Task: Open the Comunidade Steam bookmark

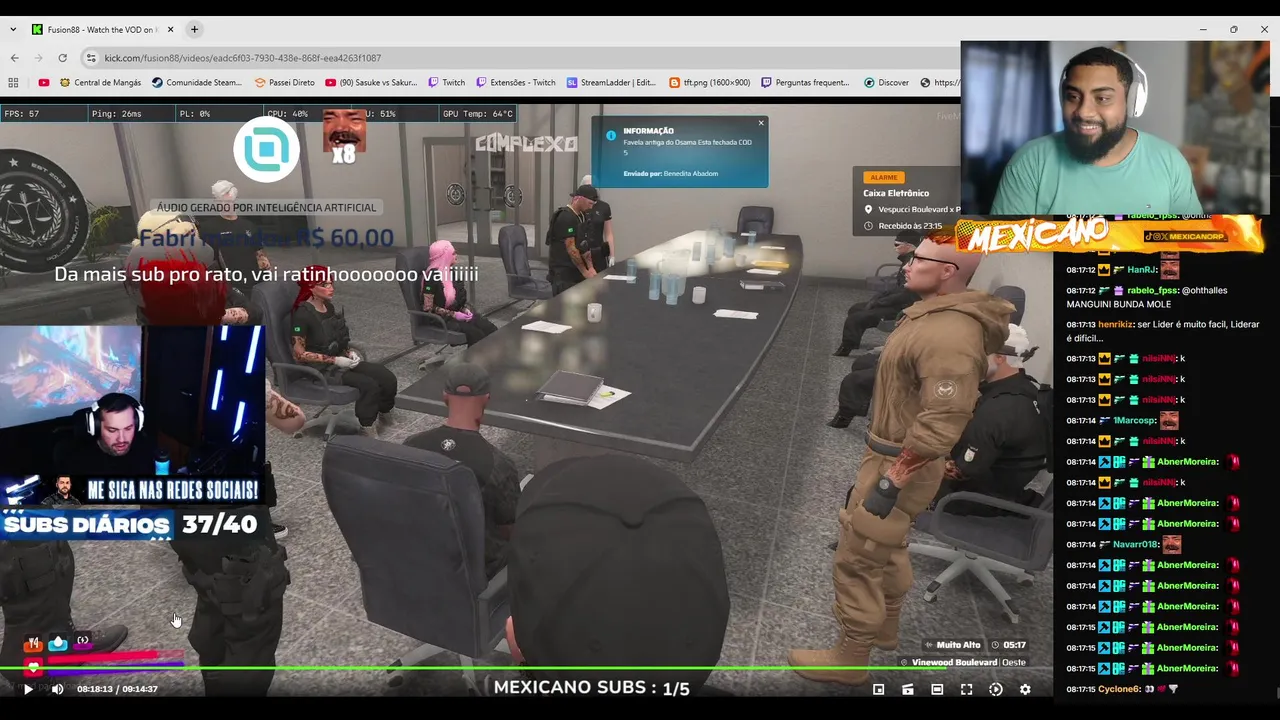Action: 197,83
